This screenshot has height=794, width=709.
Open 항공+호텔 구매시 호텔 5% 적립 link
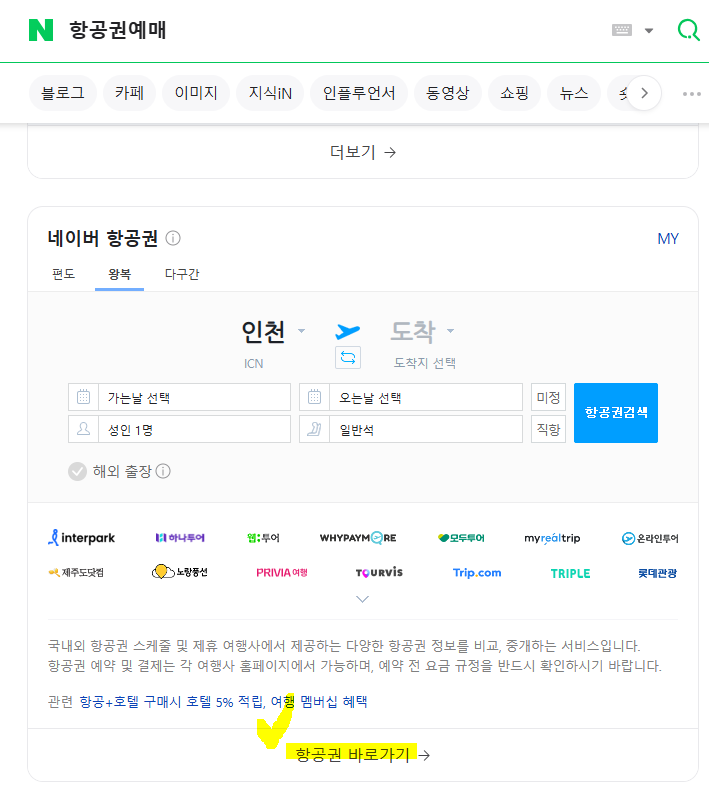171,702
